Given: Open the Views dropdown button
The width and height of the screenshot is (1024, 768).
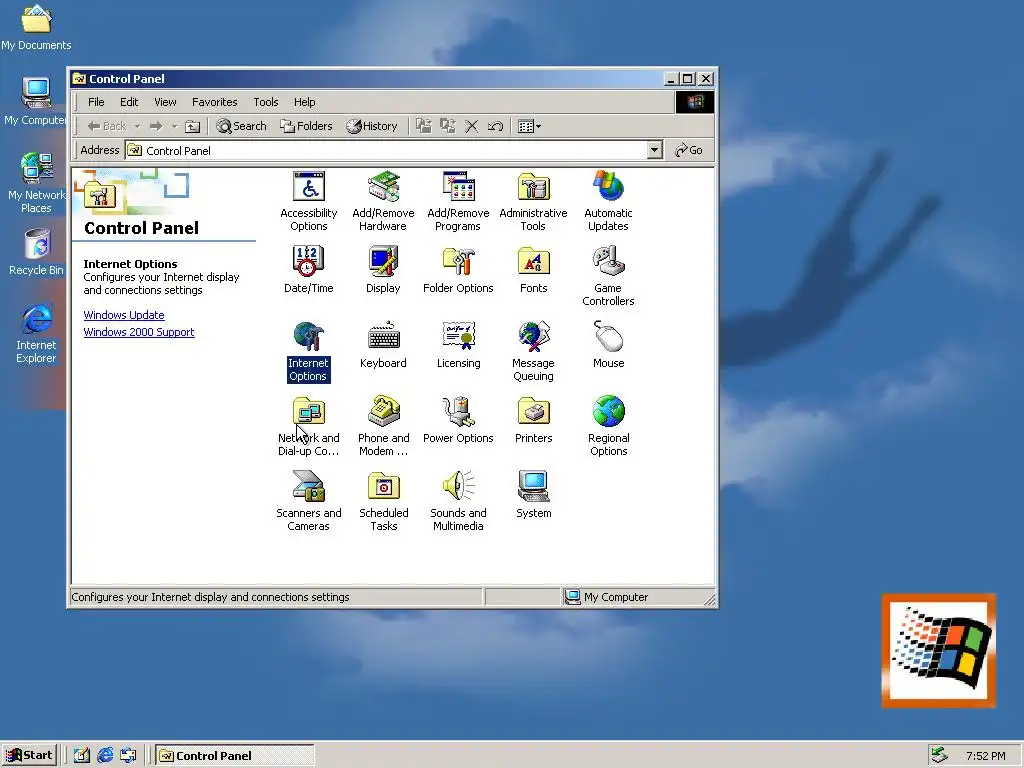Looking at the screenshot, I should click(528, 126).
